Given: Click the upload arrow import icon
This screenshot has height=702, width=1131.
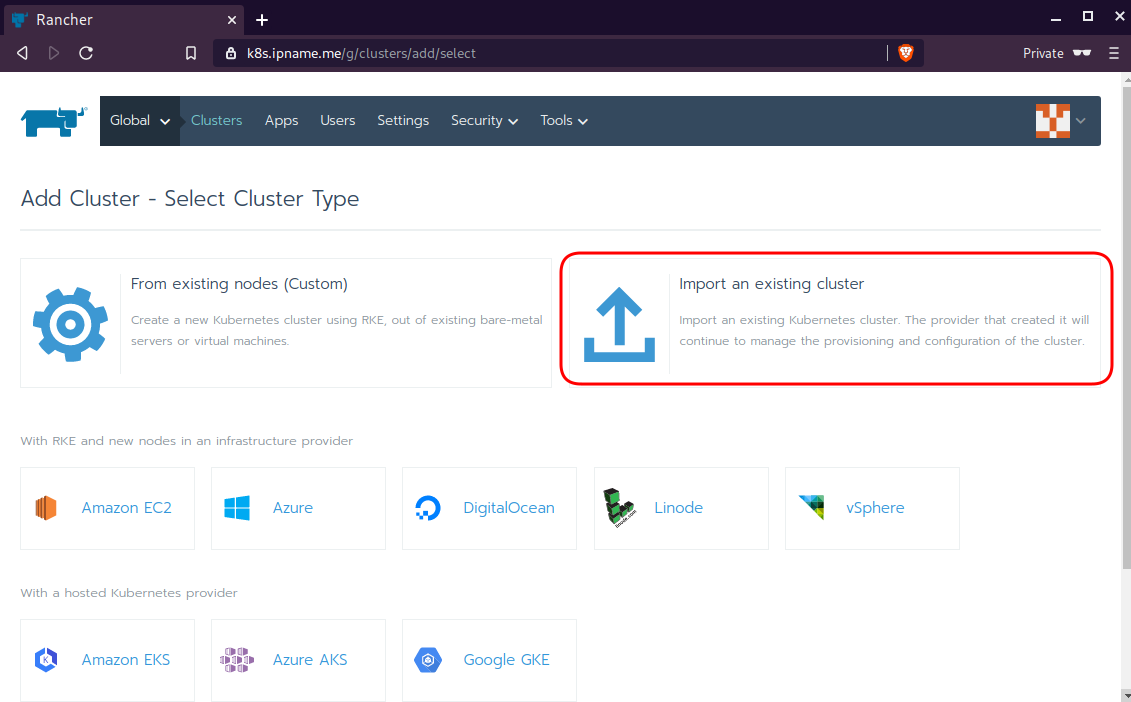Looking at the screenshot, I should (x=619, y=324).
